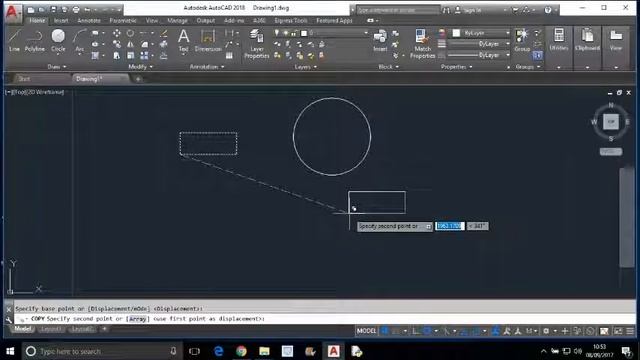This screenshot has width=640, height=360.
Task: Toggle the MODEL space status button
Action: pos(366,331)
